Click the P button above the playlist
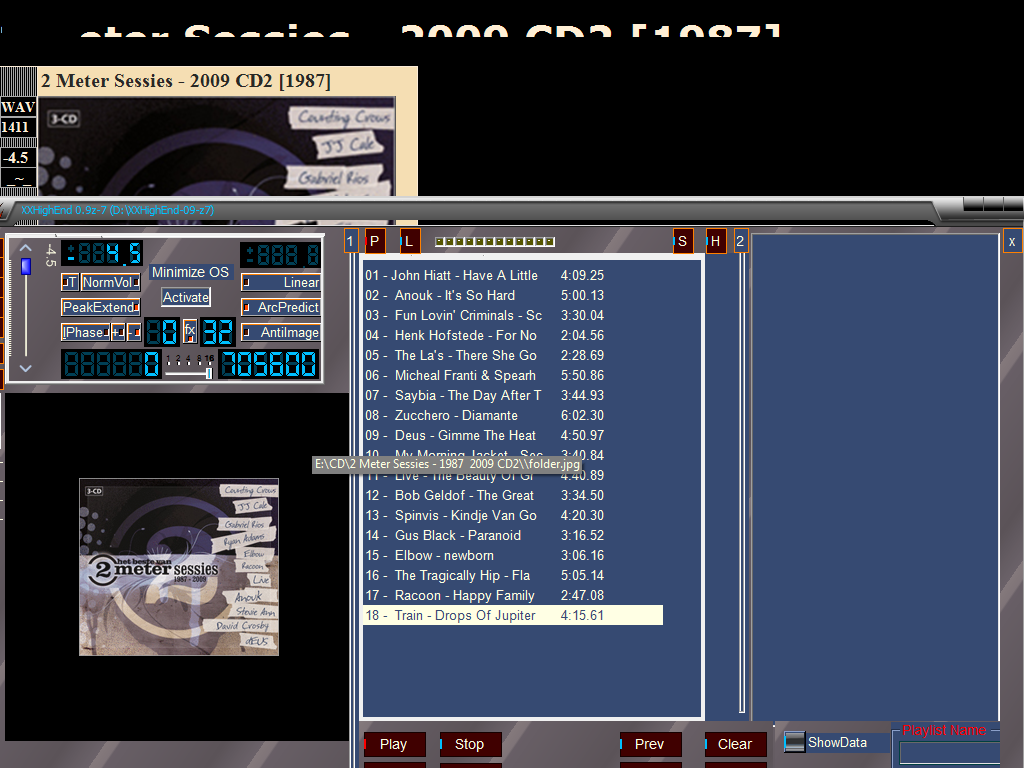This screenshot has width=1024, height=768. pyautogui.click(x=375, y=241)
